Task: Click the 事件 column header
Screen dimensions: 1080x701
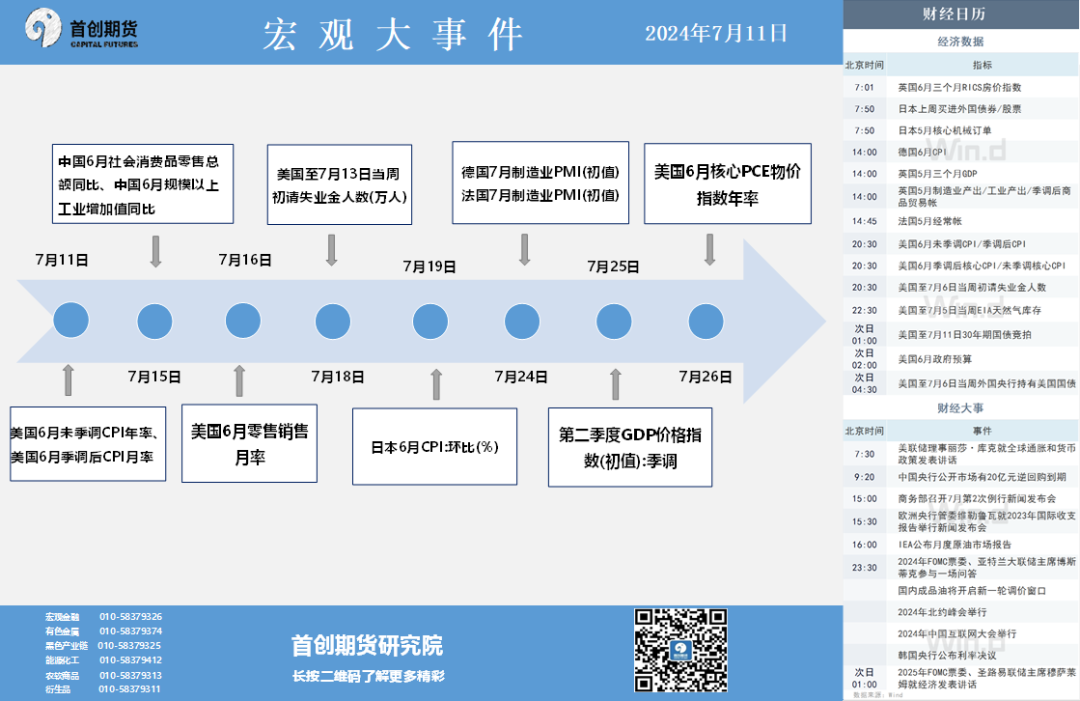Action: (982, 430)
